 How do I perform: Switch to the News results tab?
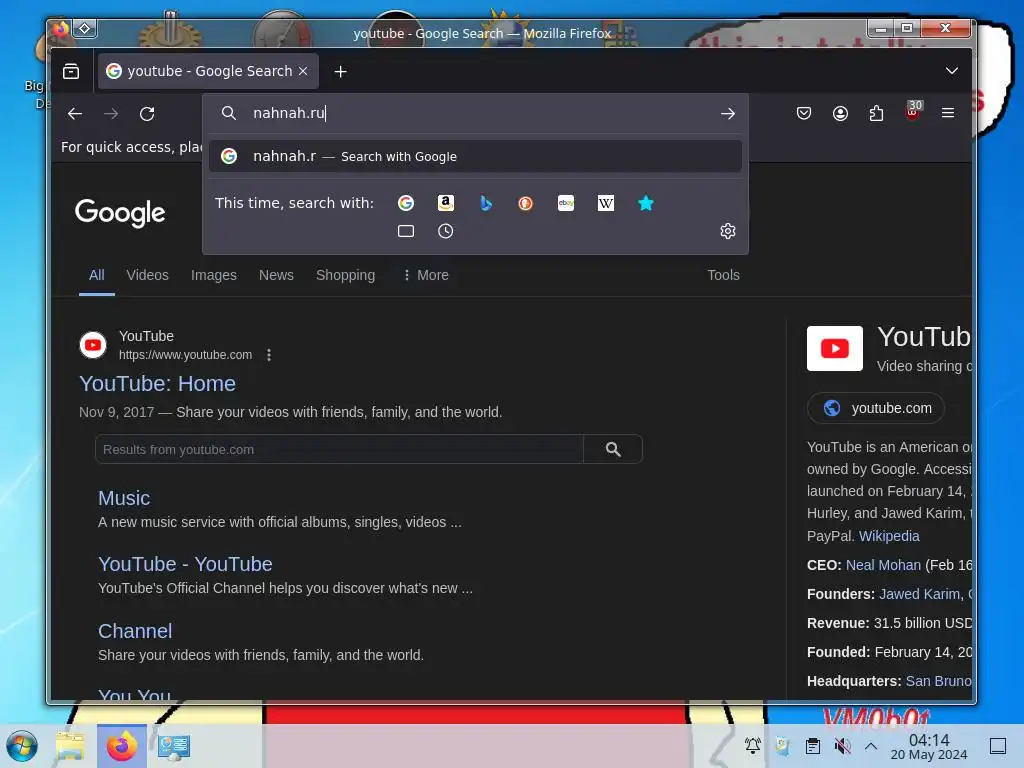(x=276, y=275)
